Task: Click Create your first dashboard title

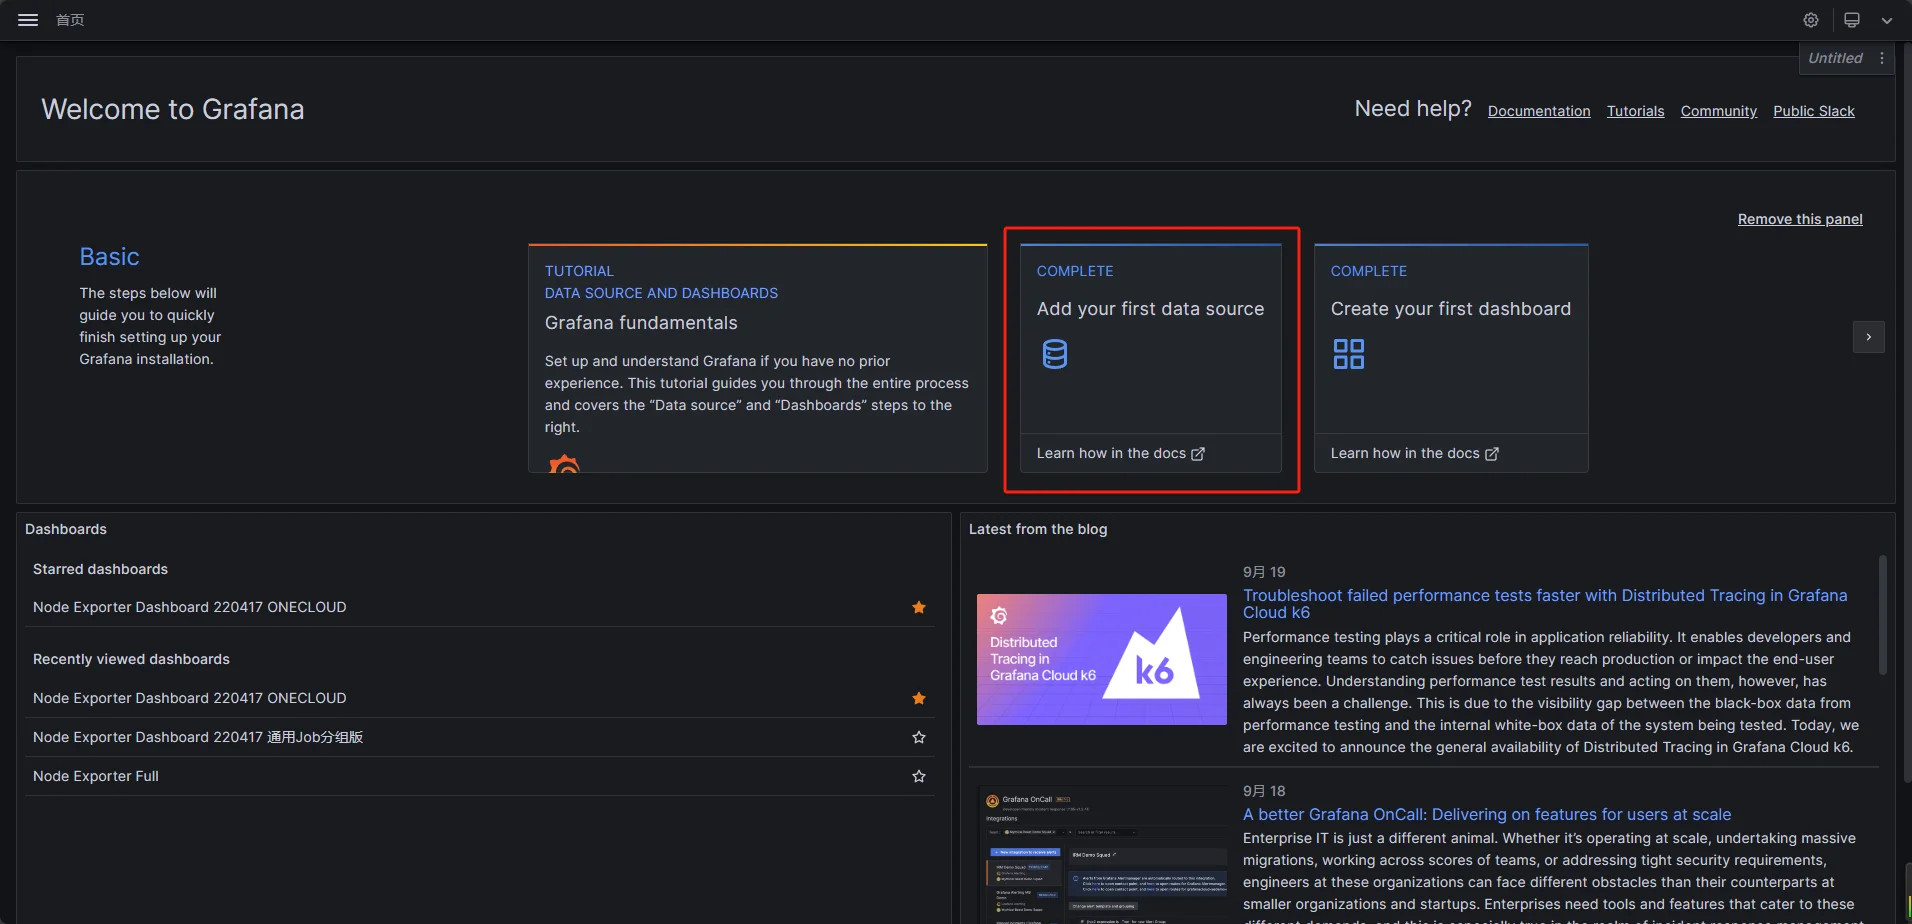Action: (x=1451, y=309)
